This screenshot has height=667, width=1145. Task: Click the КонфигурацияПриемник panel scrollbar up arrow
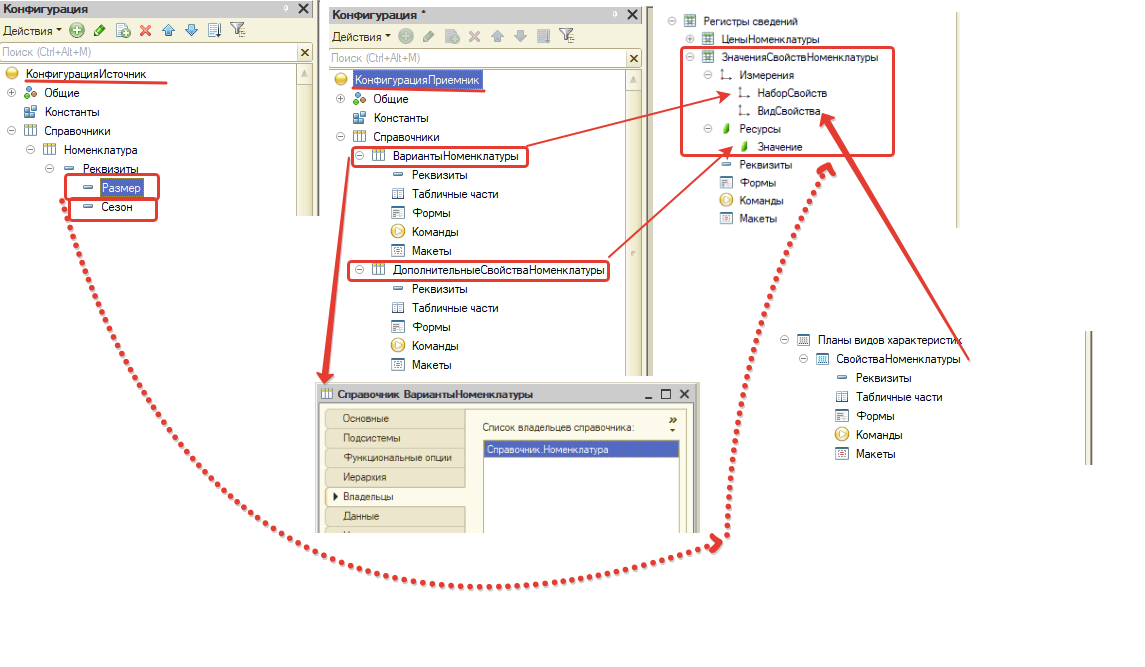click(634, 80)
